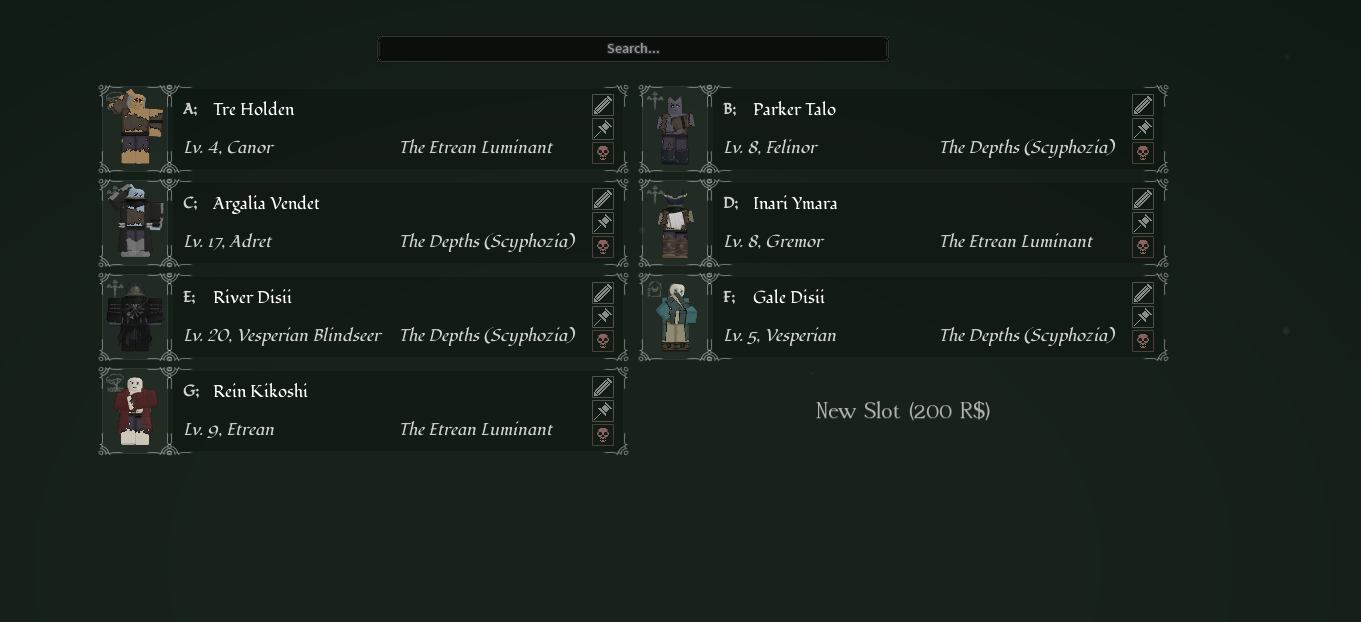Click the skull icon on River Disii slot
This screenshot has width=1361, height=622.
603,341
